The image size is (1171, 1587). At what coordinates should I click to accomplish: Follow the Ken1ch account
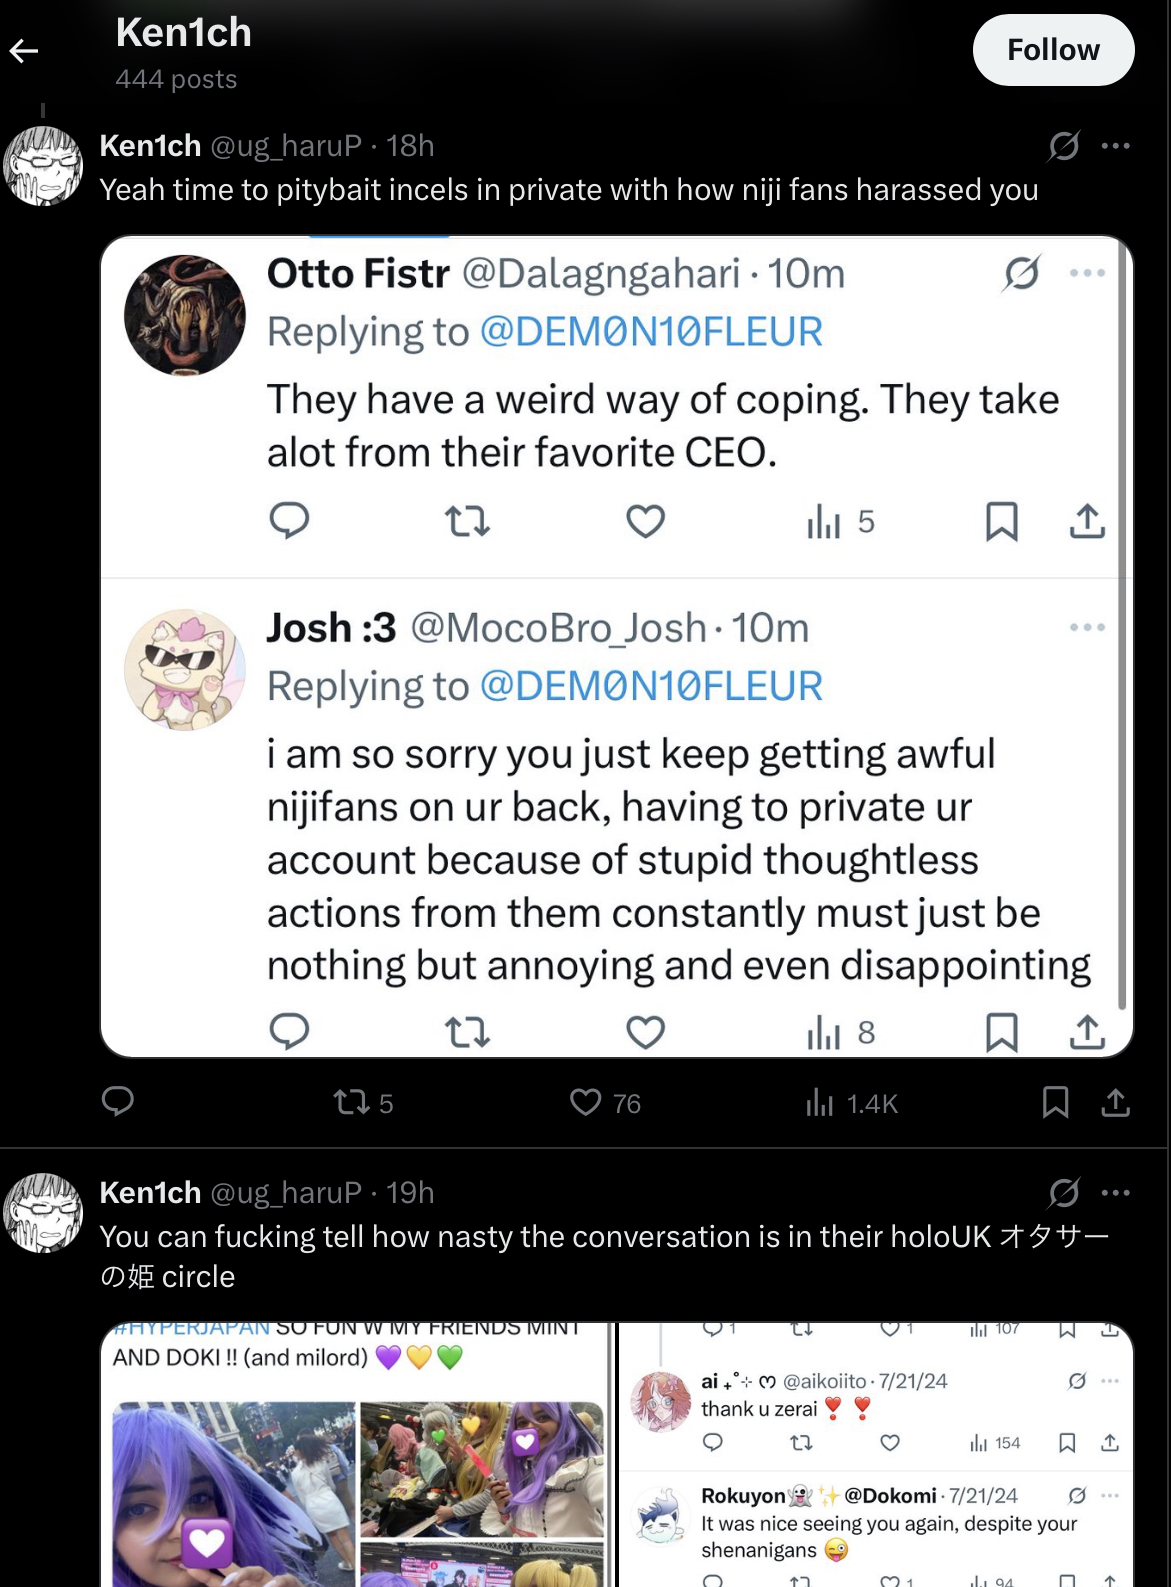coord(1053,50)
